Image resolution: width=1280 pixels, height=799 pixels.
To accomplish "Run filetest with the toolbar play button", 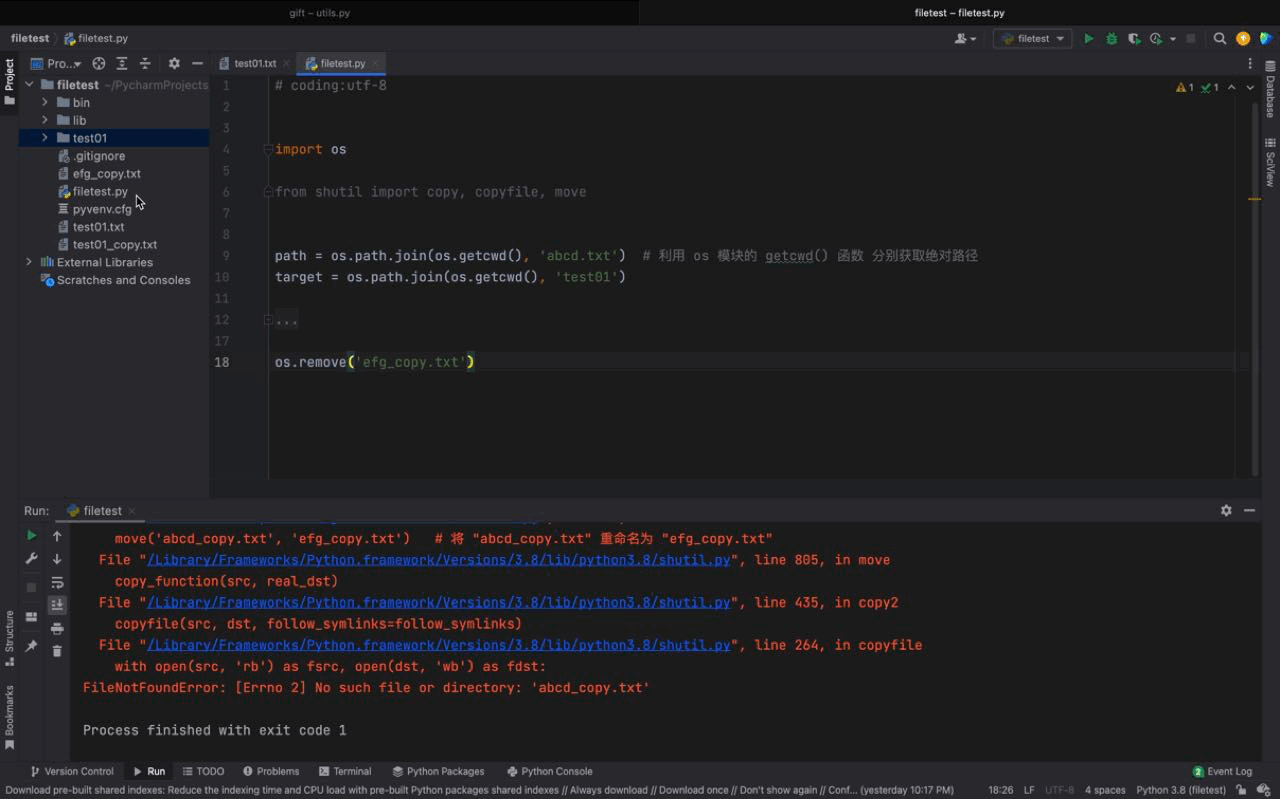I will (1089, 39).
